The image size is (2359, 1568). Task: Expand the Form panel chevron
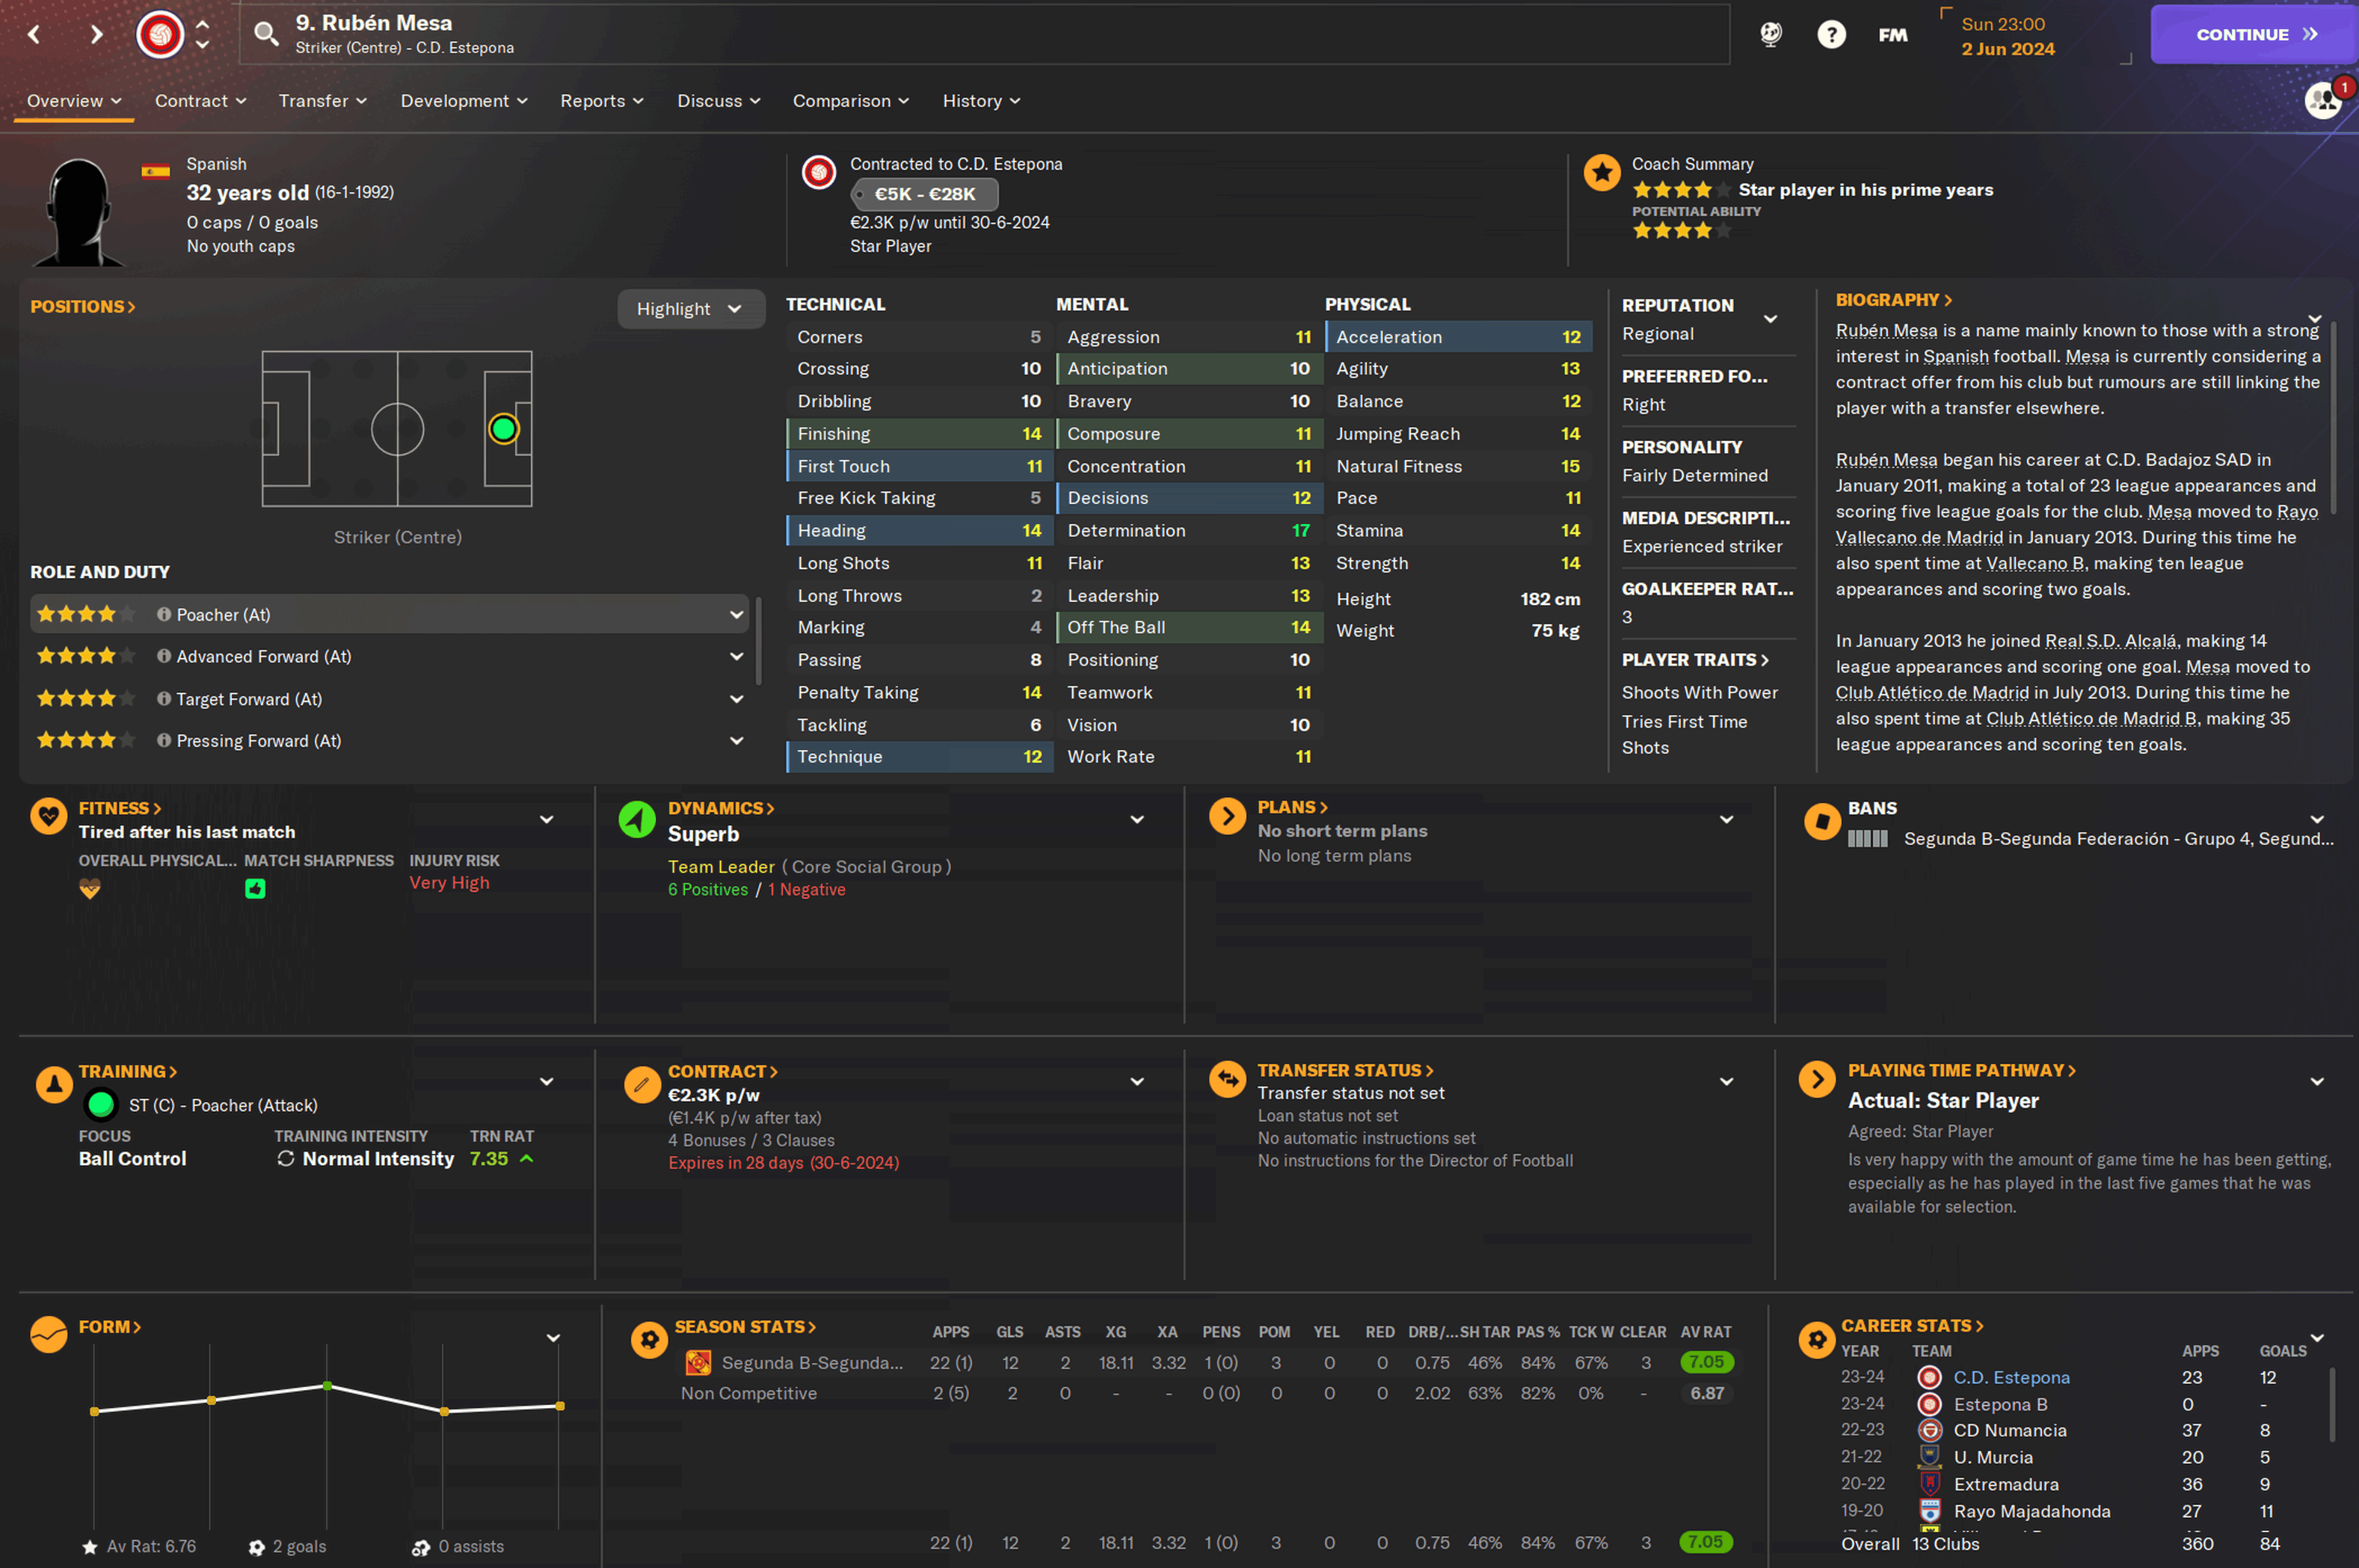[x=553, y=1339]
